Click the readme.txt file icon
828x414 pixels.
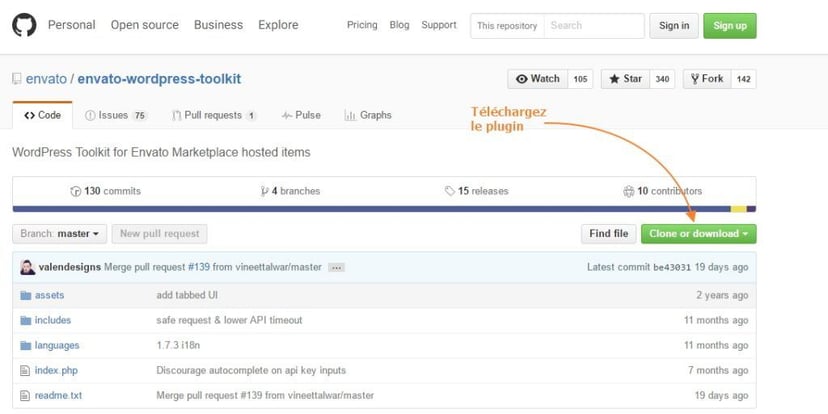(x=25, y=395)
